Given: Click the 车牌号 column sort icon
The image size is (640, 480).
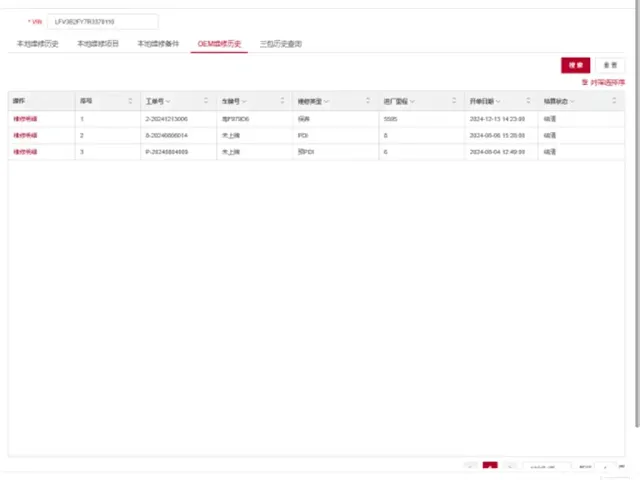Looking at the screenshot, I should pos(282,101).
